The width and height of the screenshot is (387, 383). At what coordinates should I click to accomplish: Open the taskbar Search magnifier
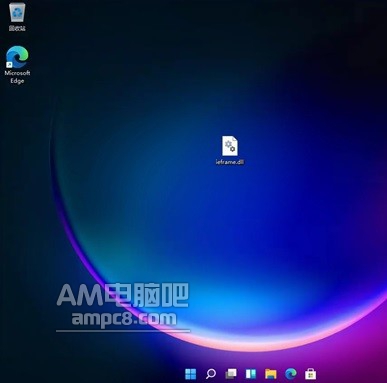(x=210, y=374)
